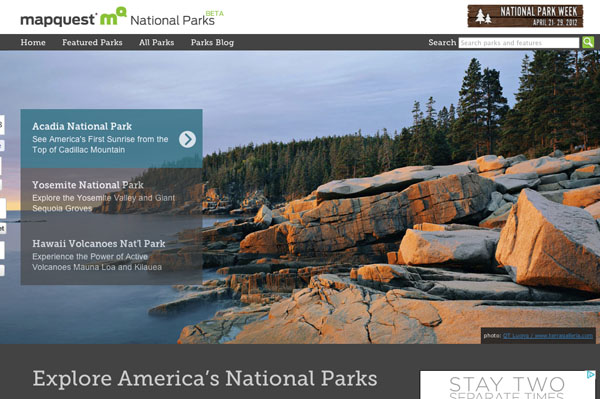Click the AdChoices triangle icon on the ad
This screenshot has height=399, width=600.
coord(591,375)
